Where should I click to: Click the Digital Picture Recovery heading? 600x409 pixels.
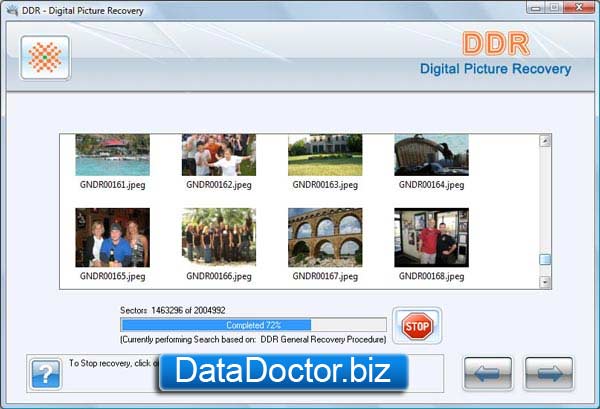496,69
